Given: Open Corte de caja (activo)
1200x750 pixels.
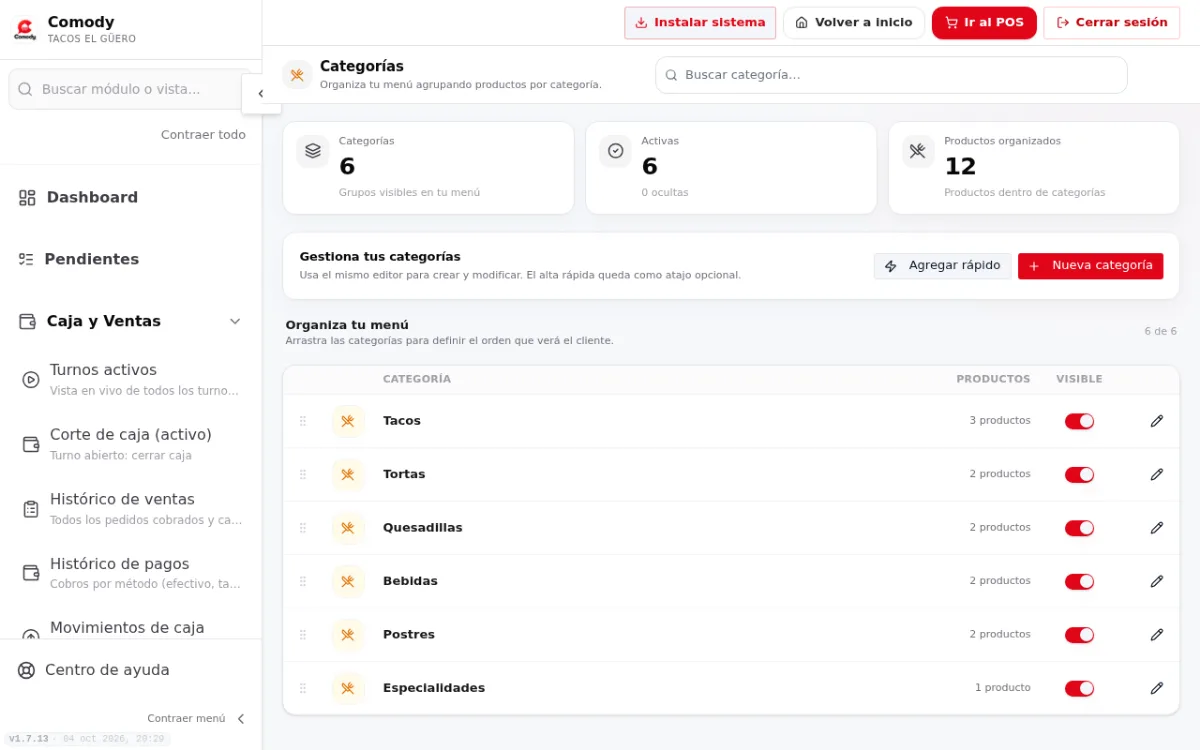Looking at the screenshot, I should coord(130,444).
